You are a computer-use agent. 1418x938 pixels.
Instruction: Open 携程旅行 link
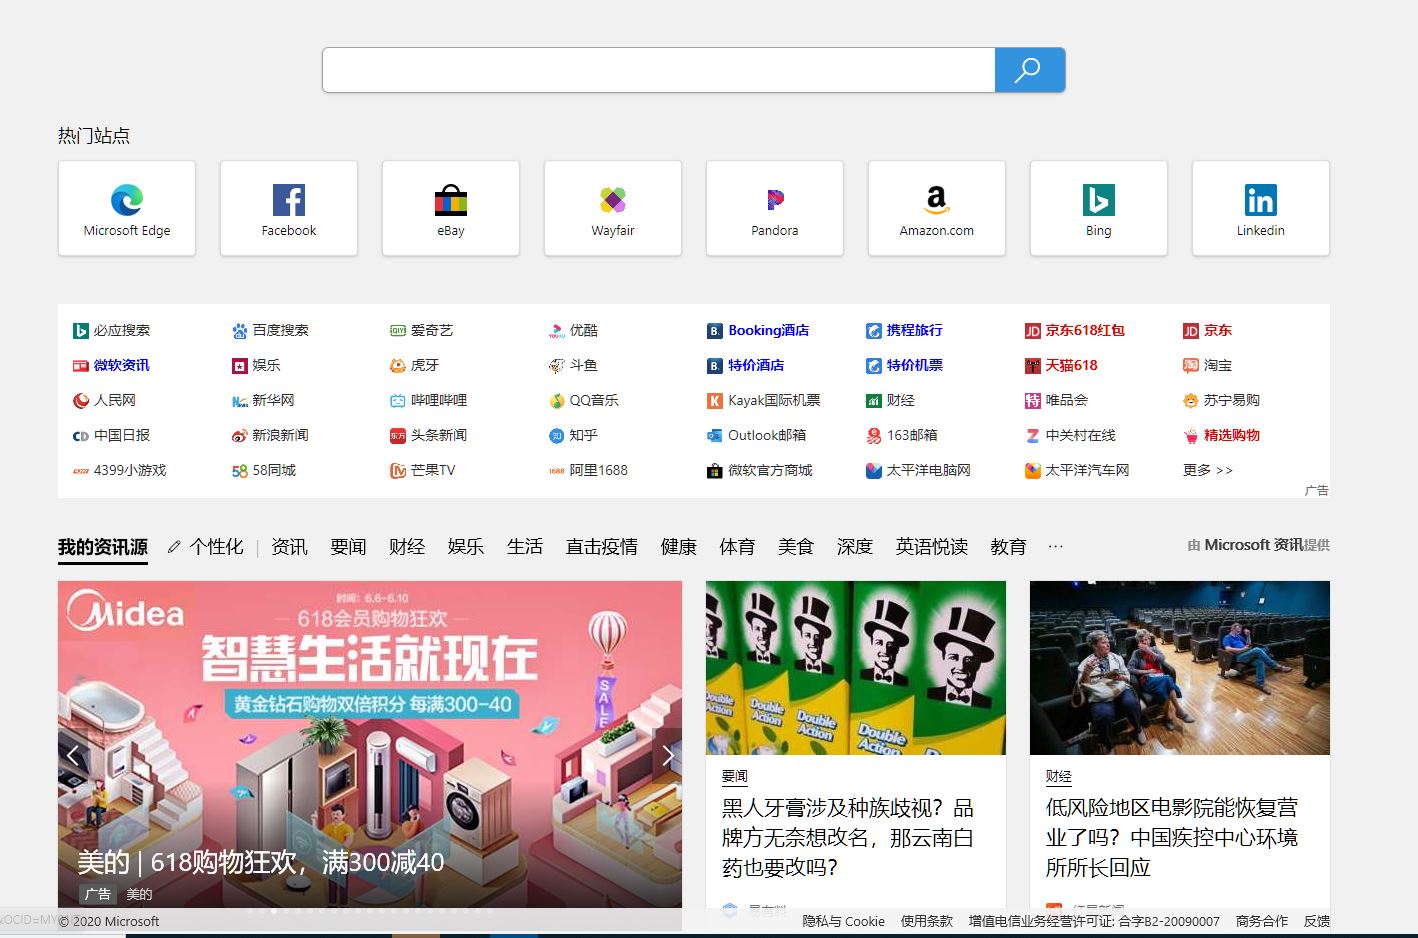click(x=904, y=330)
